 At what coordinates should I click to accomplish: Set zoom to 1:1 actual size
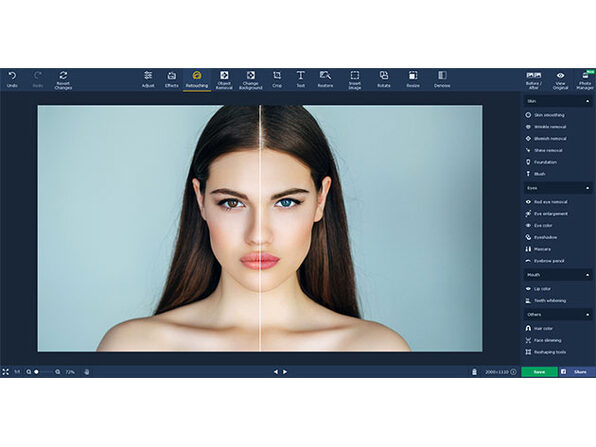point(17,372)
